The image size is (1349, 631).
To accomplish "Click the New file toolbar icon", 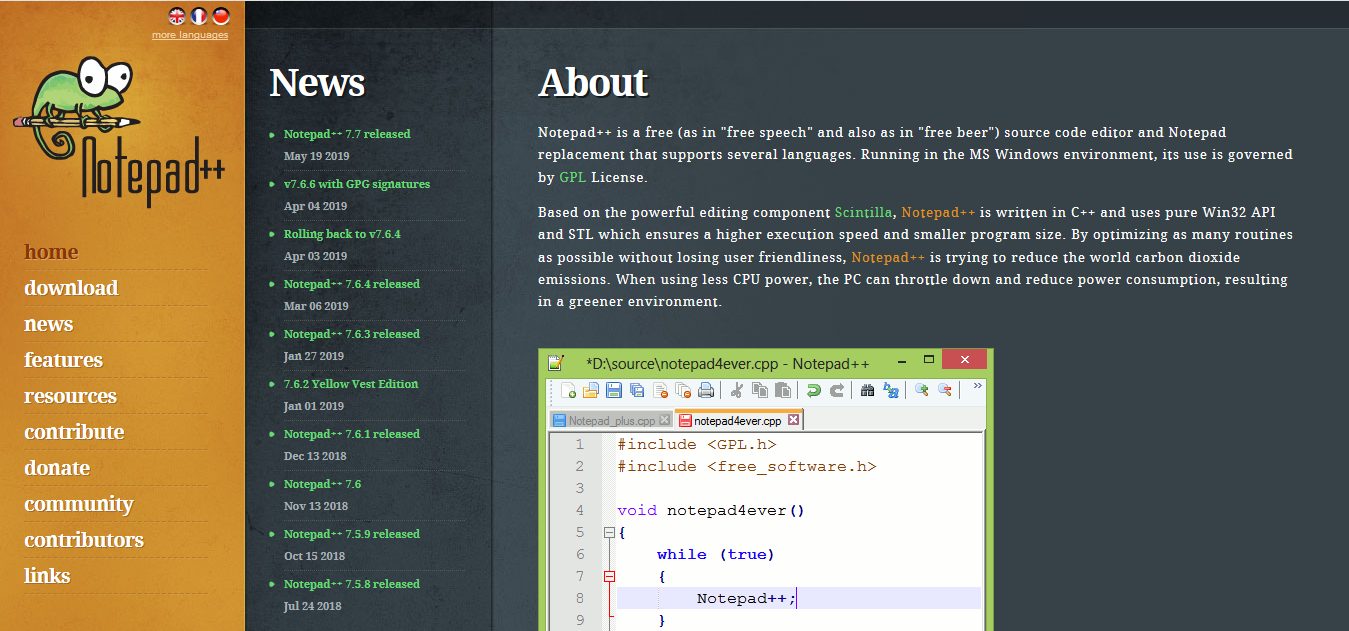I will (568, 390).
